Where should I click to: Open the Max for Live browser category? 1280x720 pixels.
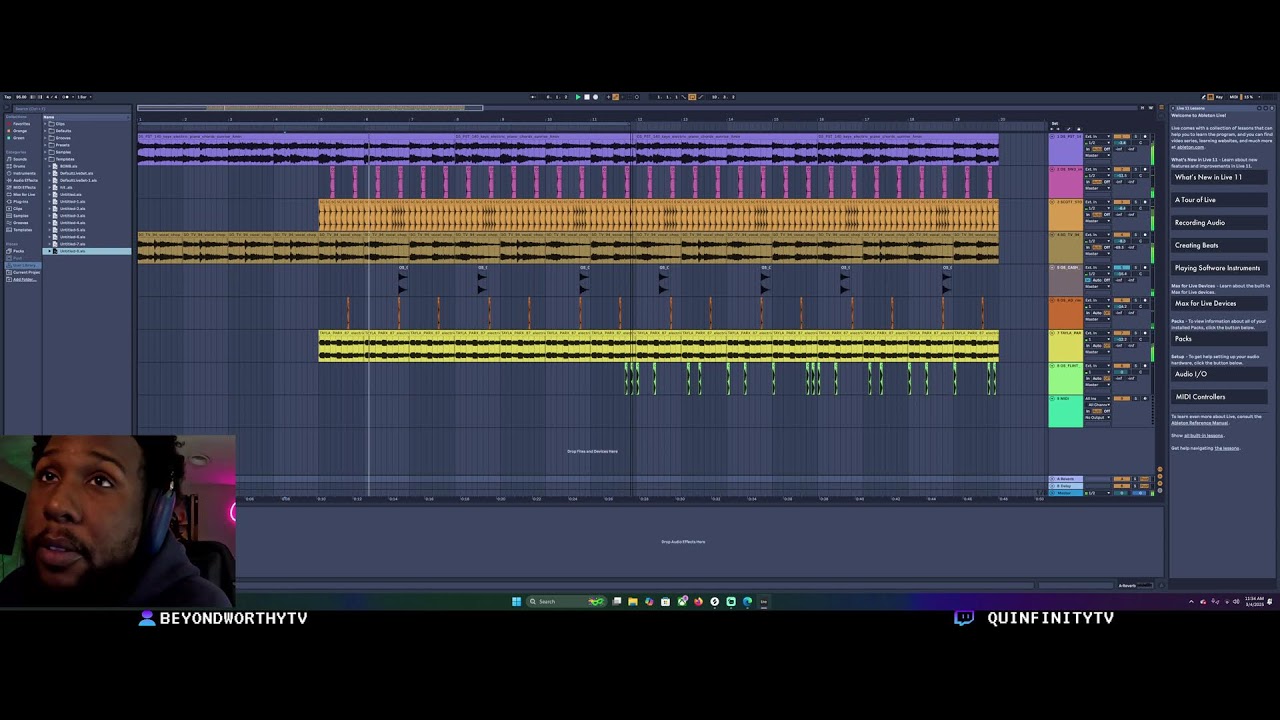(21, 195)
